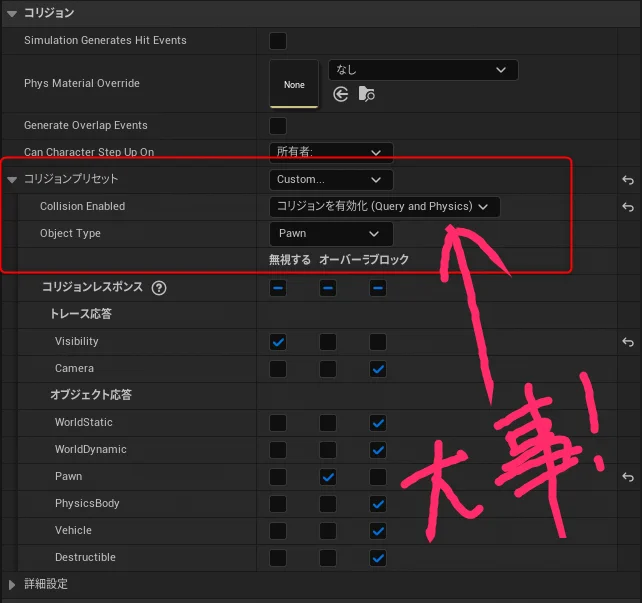Browse to Phys Material in content browser
Screen dimensions: 642x603
[x=366, y=94]
